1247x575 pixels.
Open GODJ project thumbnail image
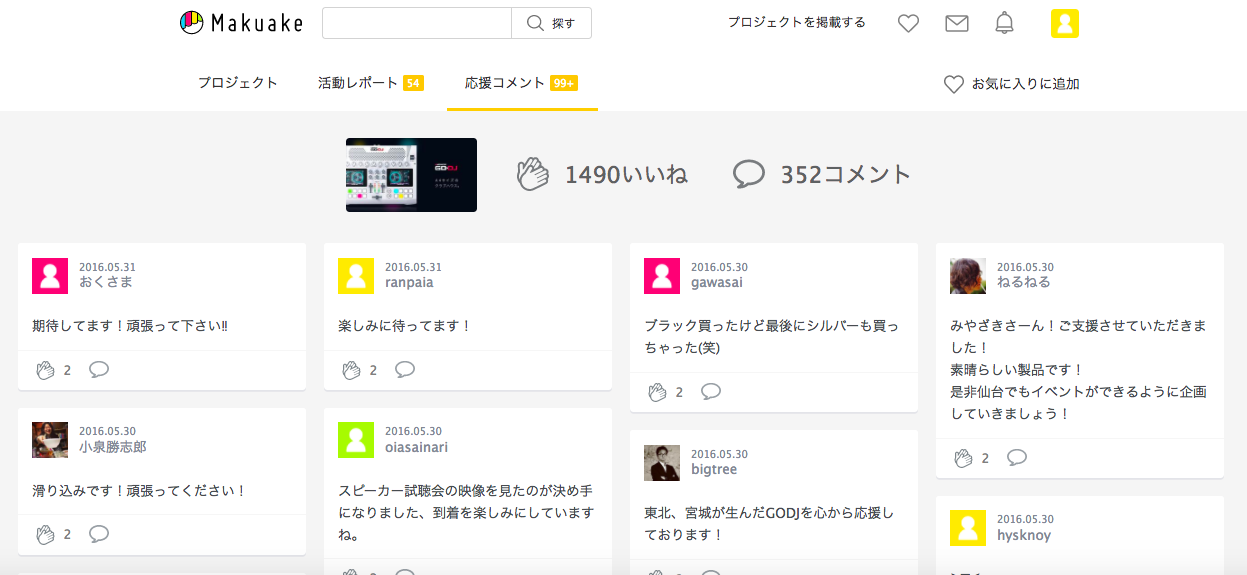(411, 175)
